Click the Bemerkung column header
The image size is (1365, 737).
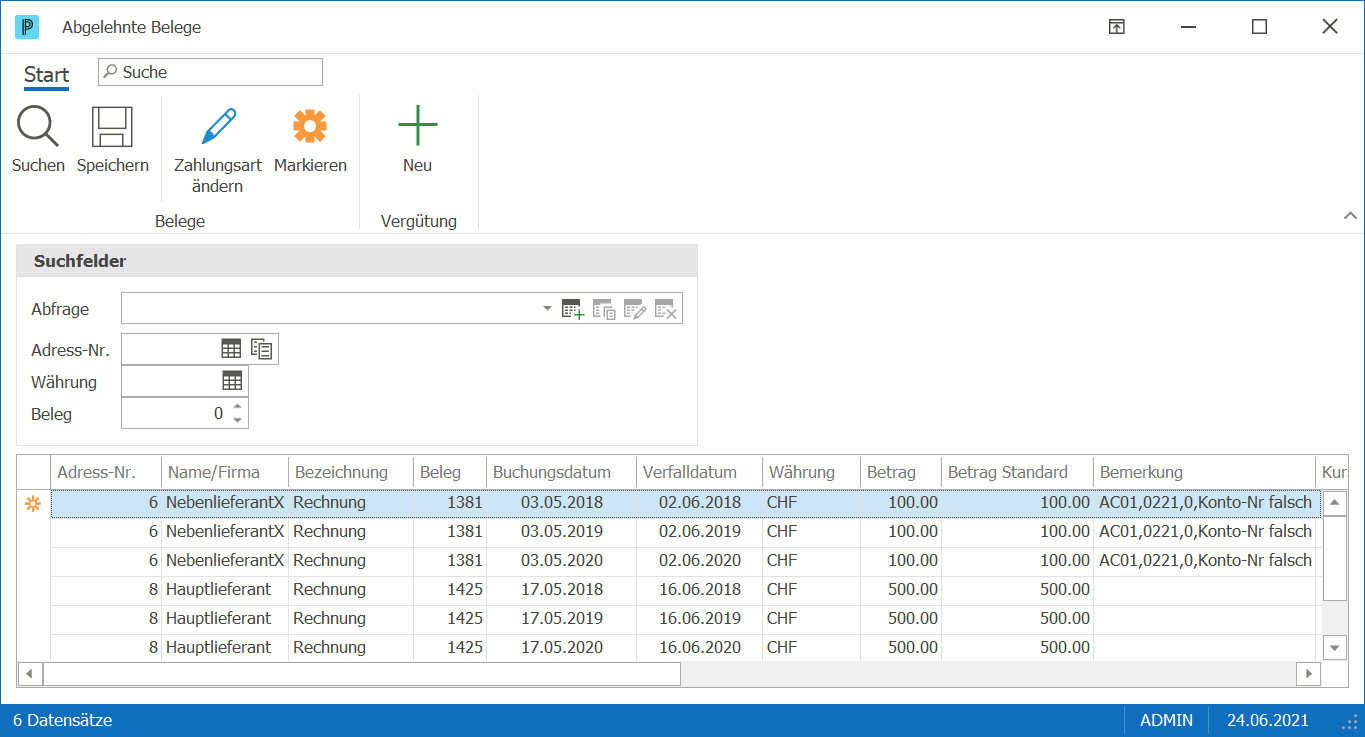click(1204, 472)
